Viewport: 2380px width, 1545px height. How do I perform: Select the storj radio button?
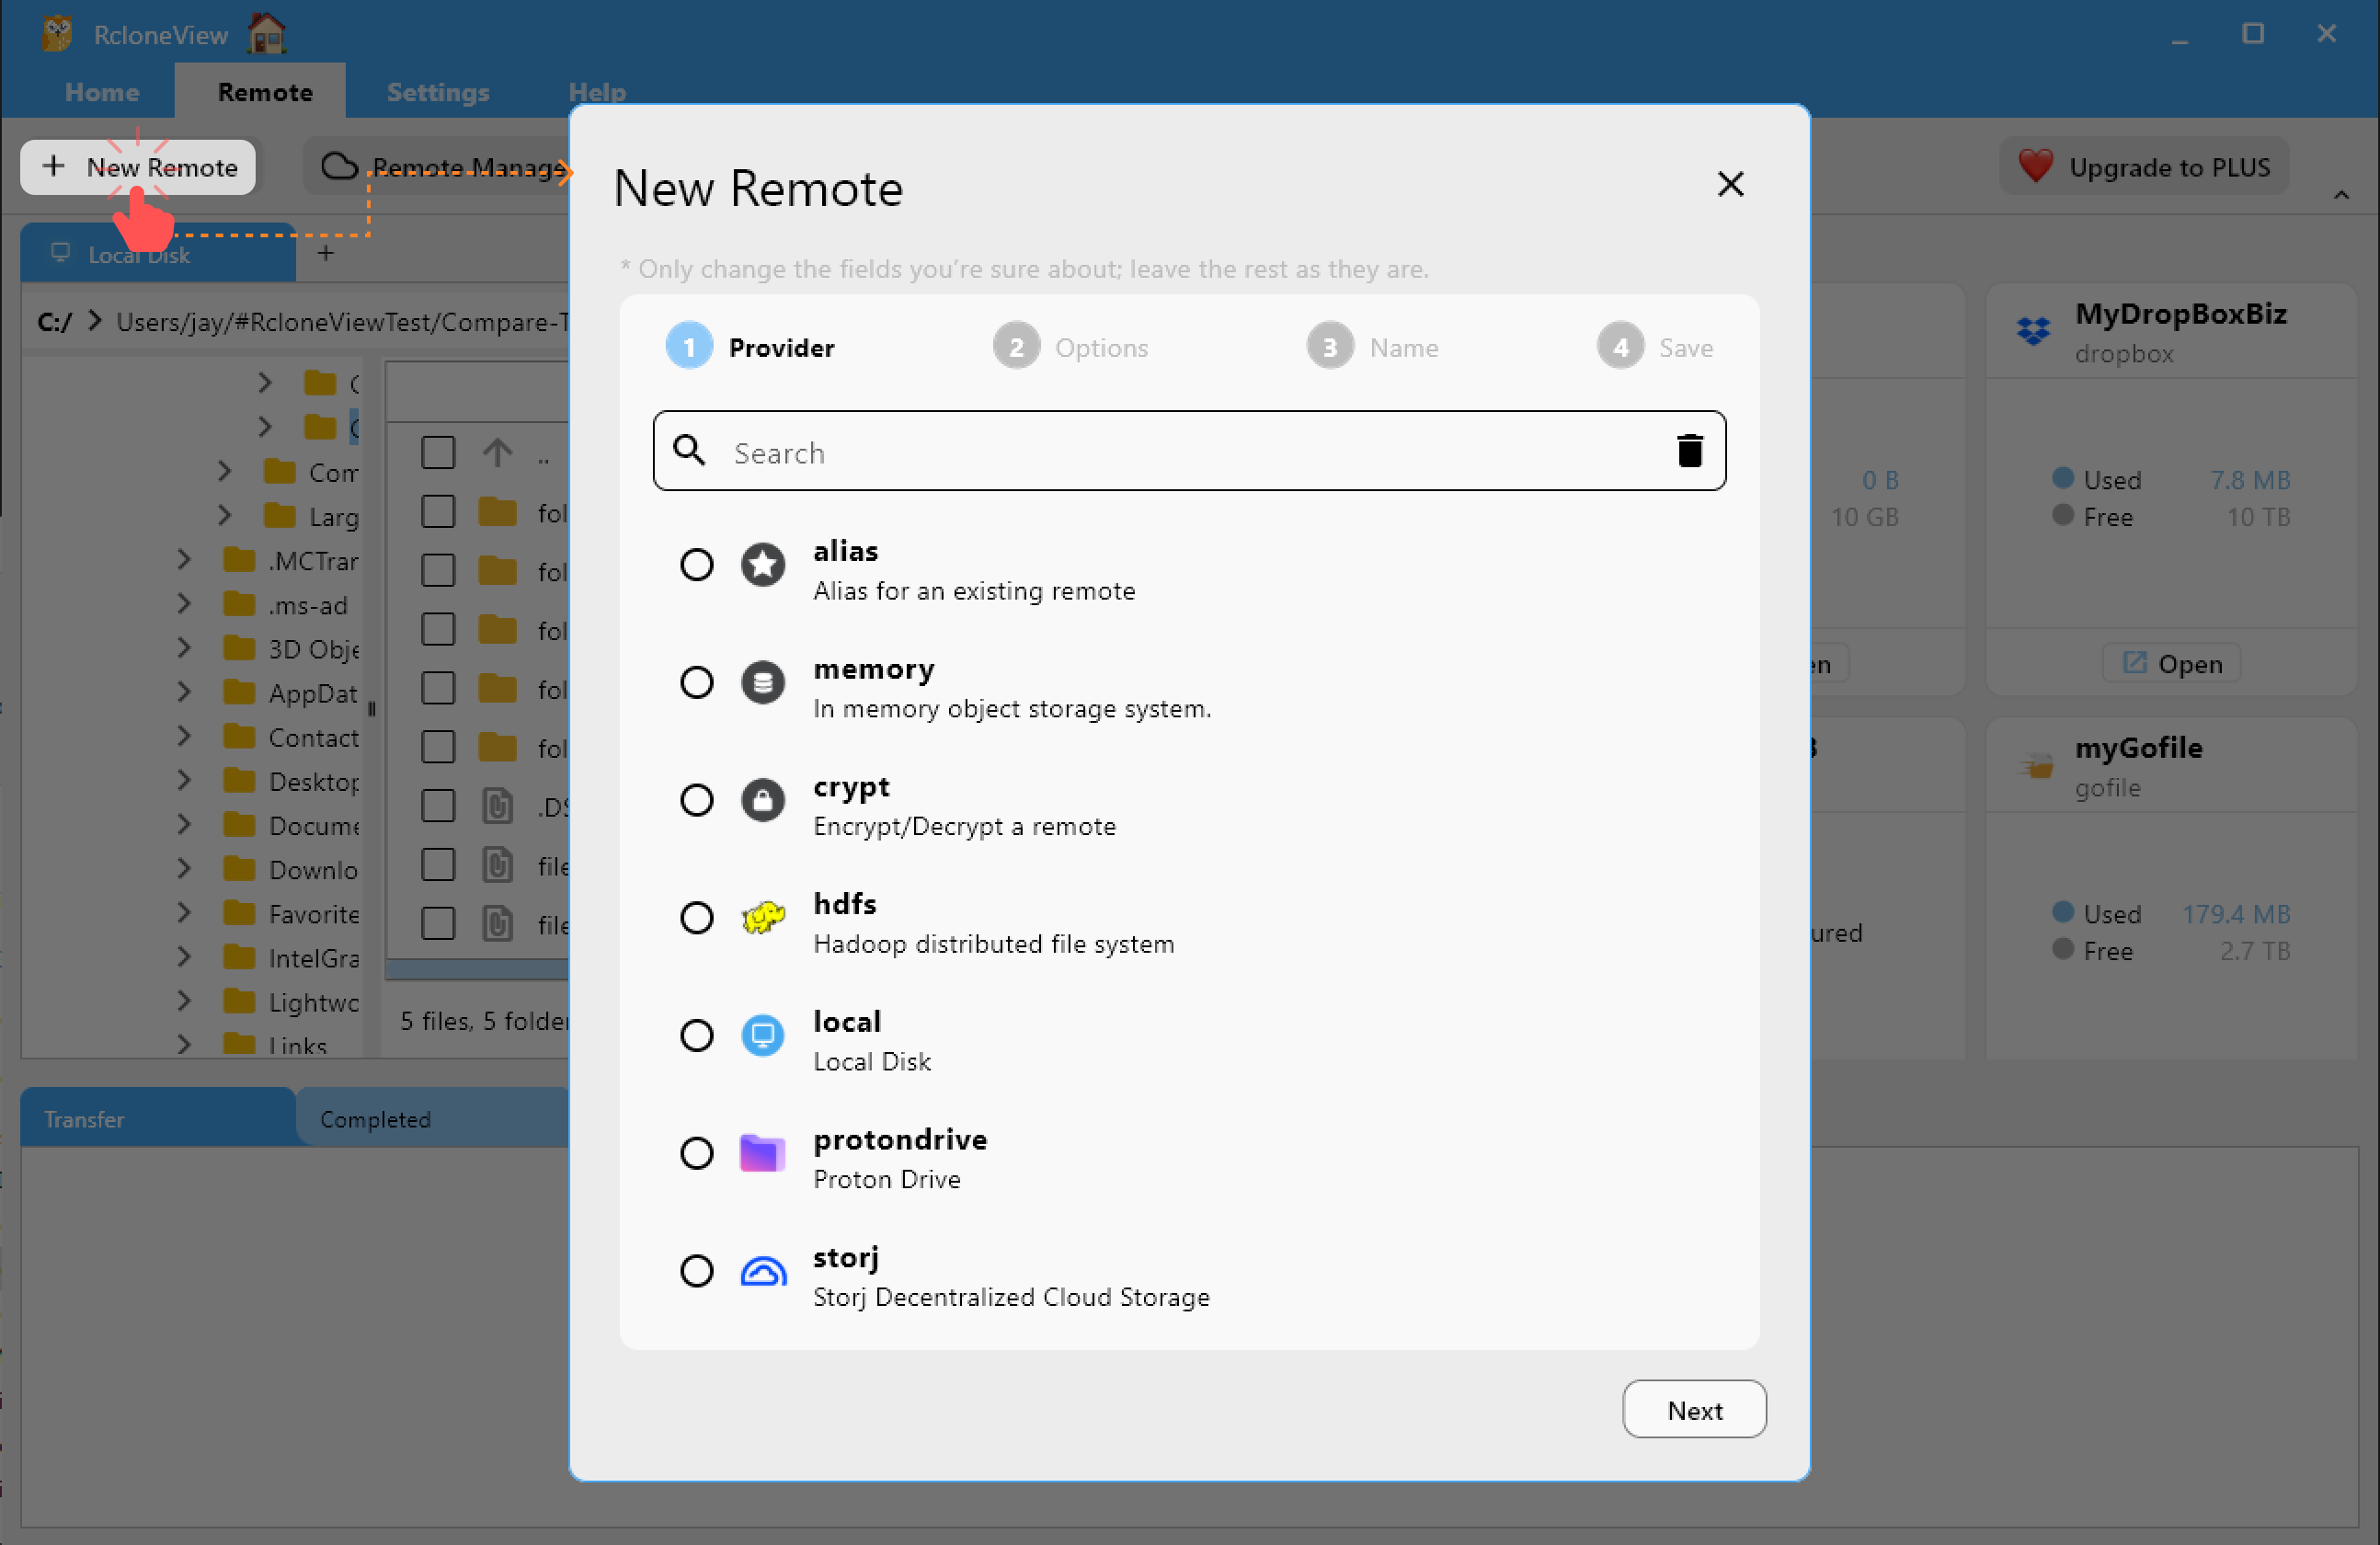pos(697,1271)
